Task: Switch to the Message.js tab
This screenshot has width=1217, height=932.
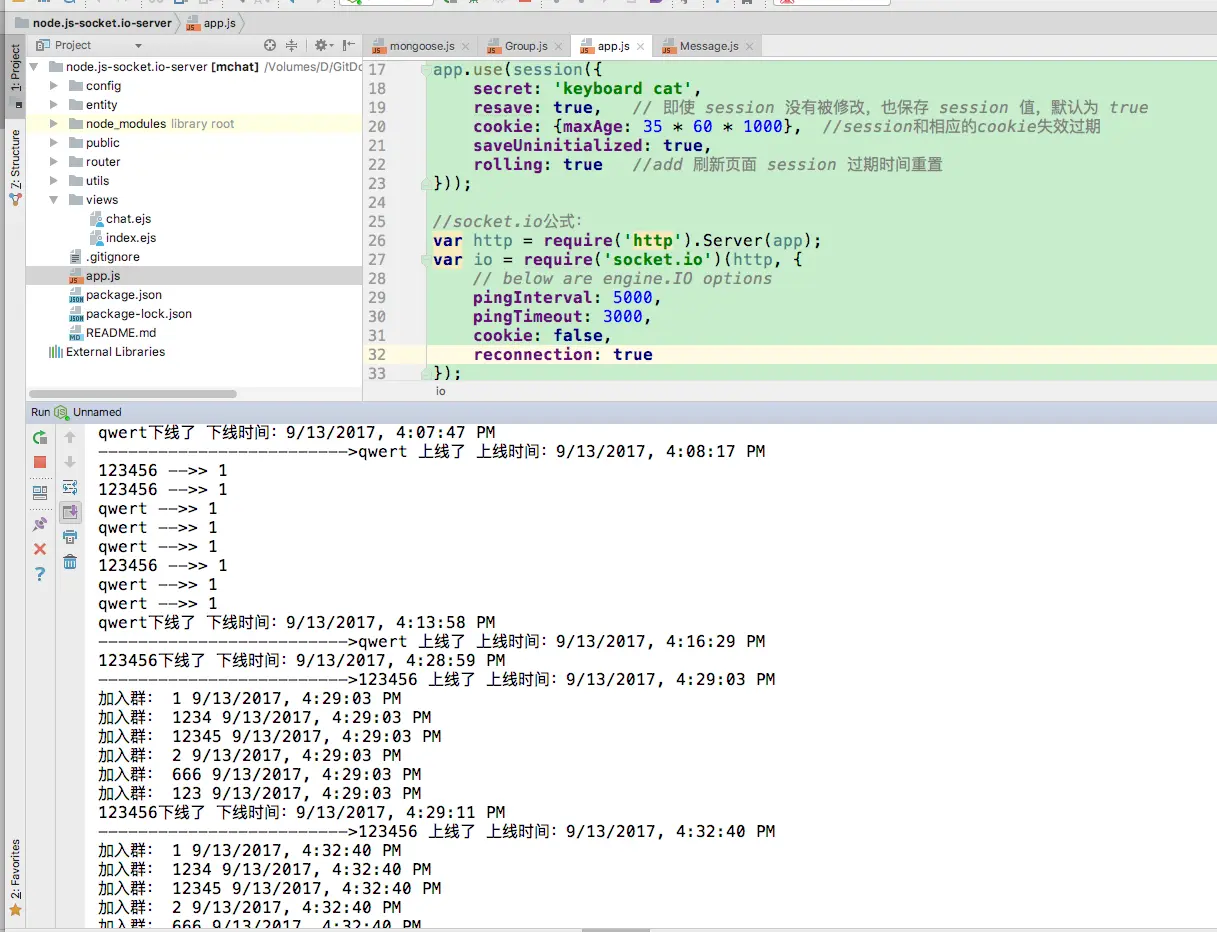Action: [x=709, y=46]
